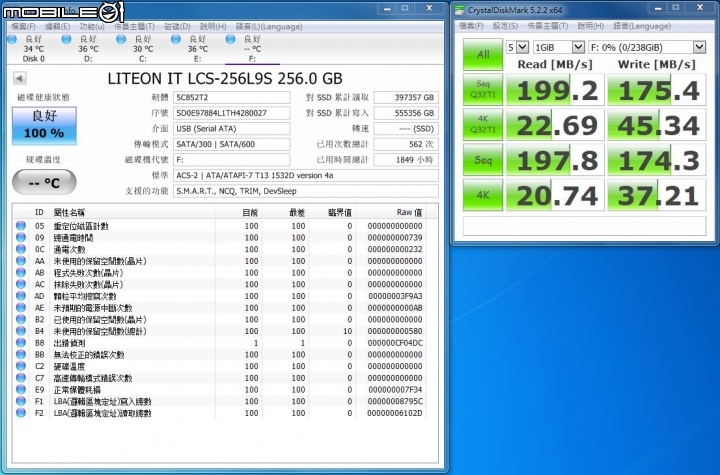Image resolution: width=720 pixels, height=475 pixels.
Task: Select drive C: status orb
Action: click(121, 40)
